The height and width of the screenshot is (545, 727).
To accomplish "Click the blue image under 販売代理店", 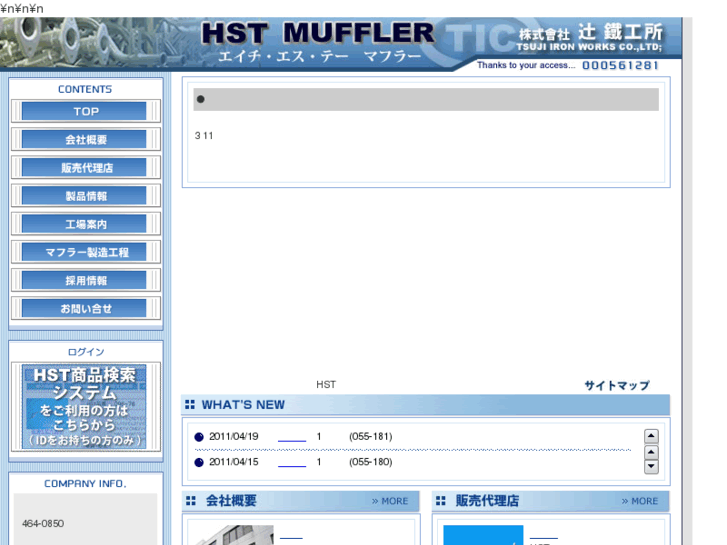I will click(x=483, y=535).
